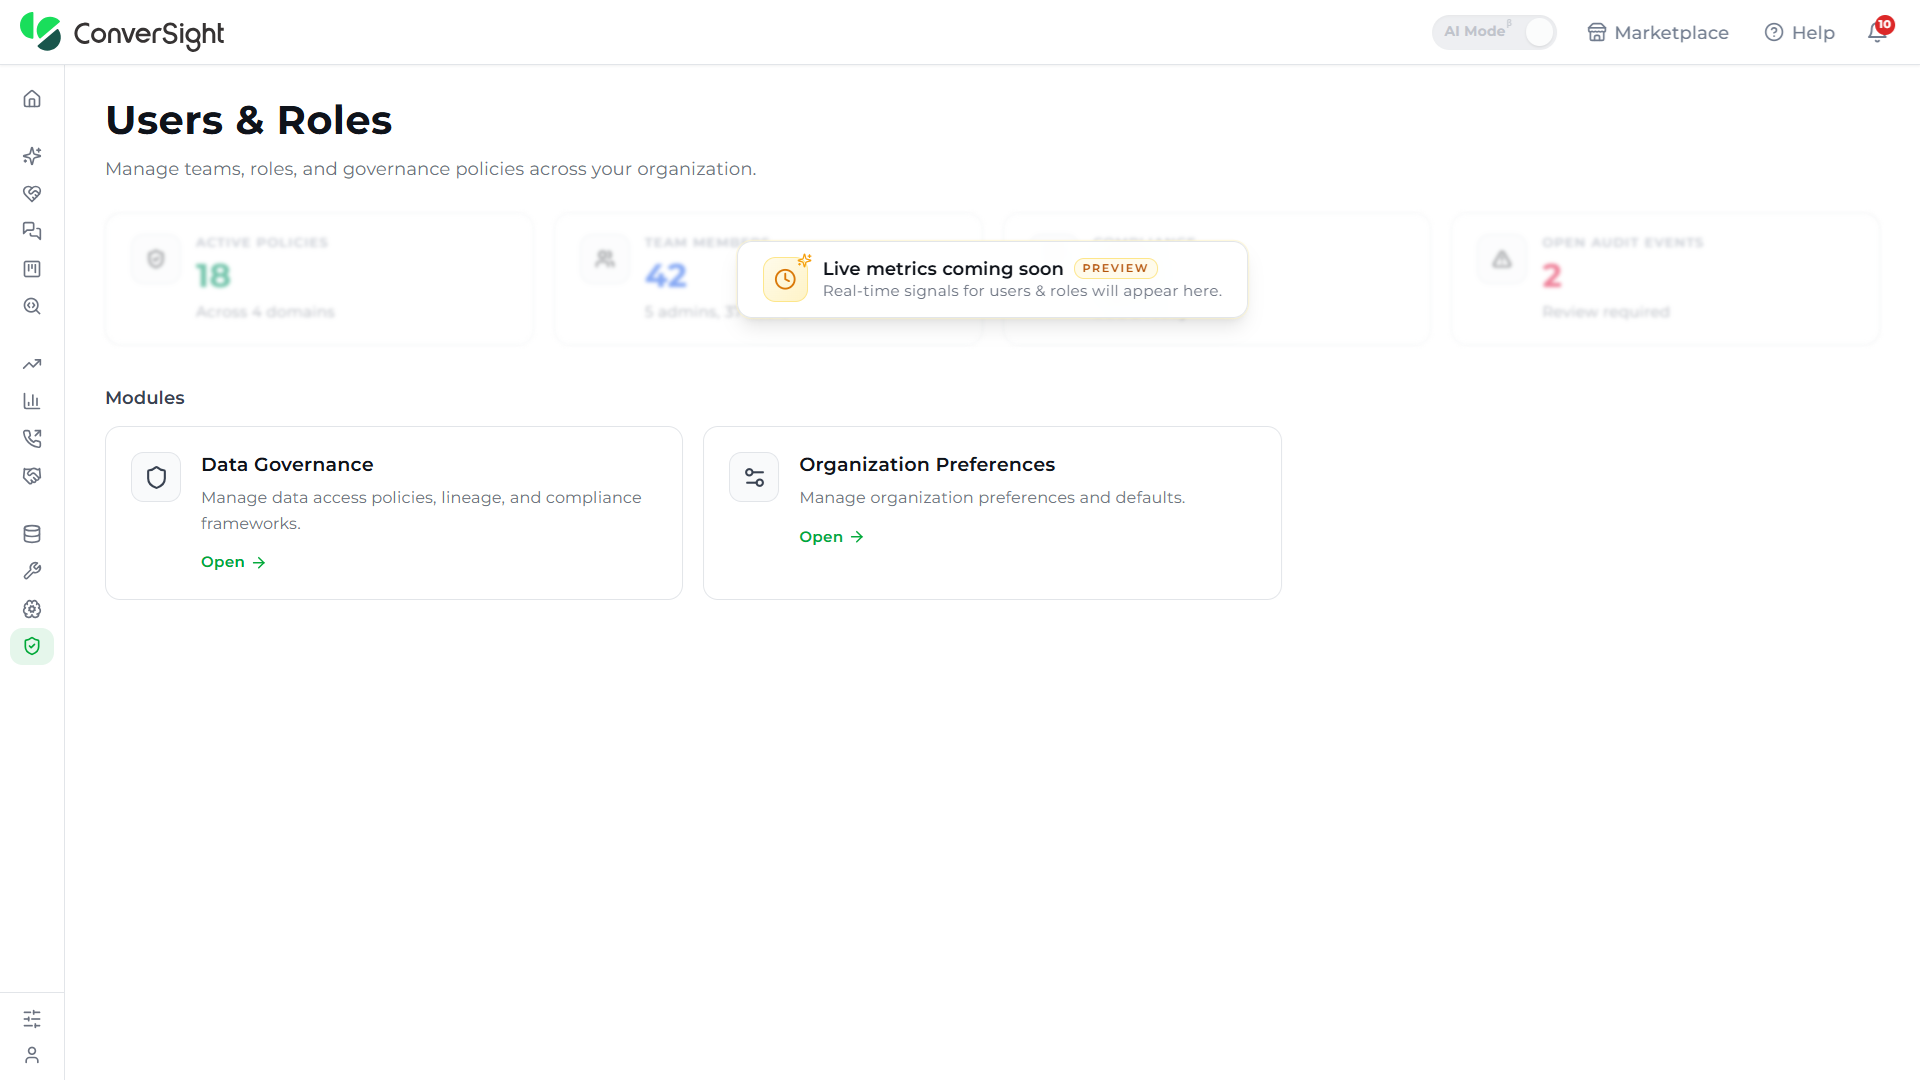Open the Data Governance module link
This screenshot has height=1080, width=1920.
coord(233,562)
